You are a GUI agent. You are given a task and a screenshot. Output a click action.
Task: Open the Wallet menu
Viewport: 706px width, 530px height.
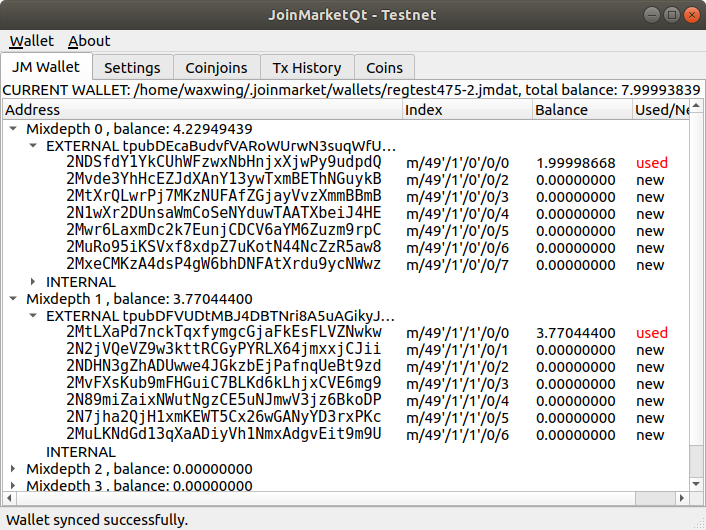point(31,41)
